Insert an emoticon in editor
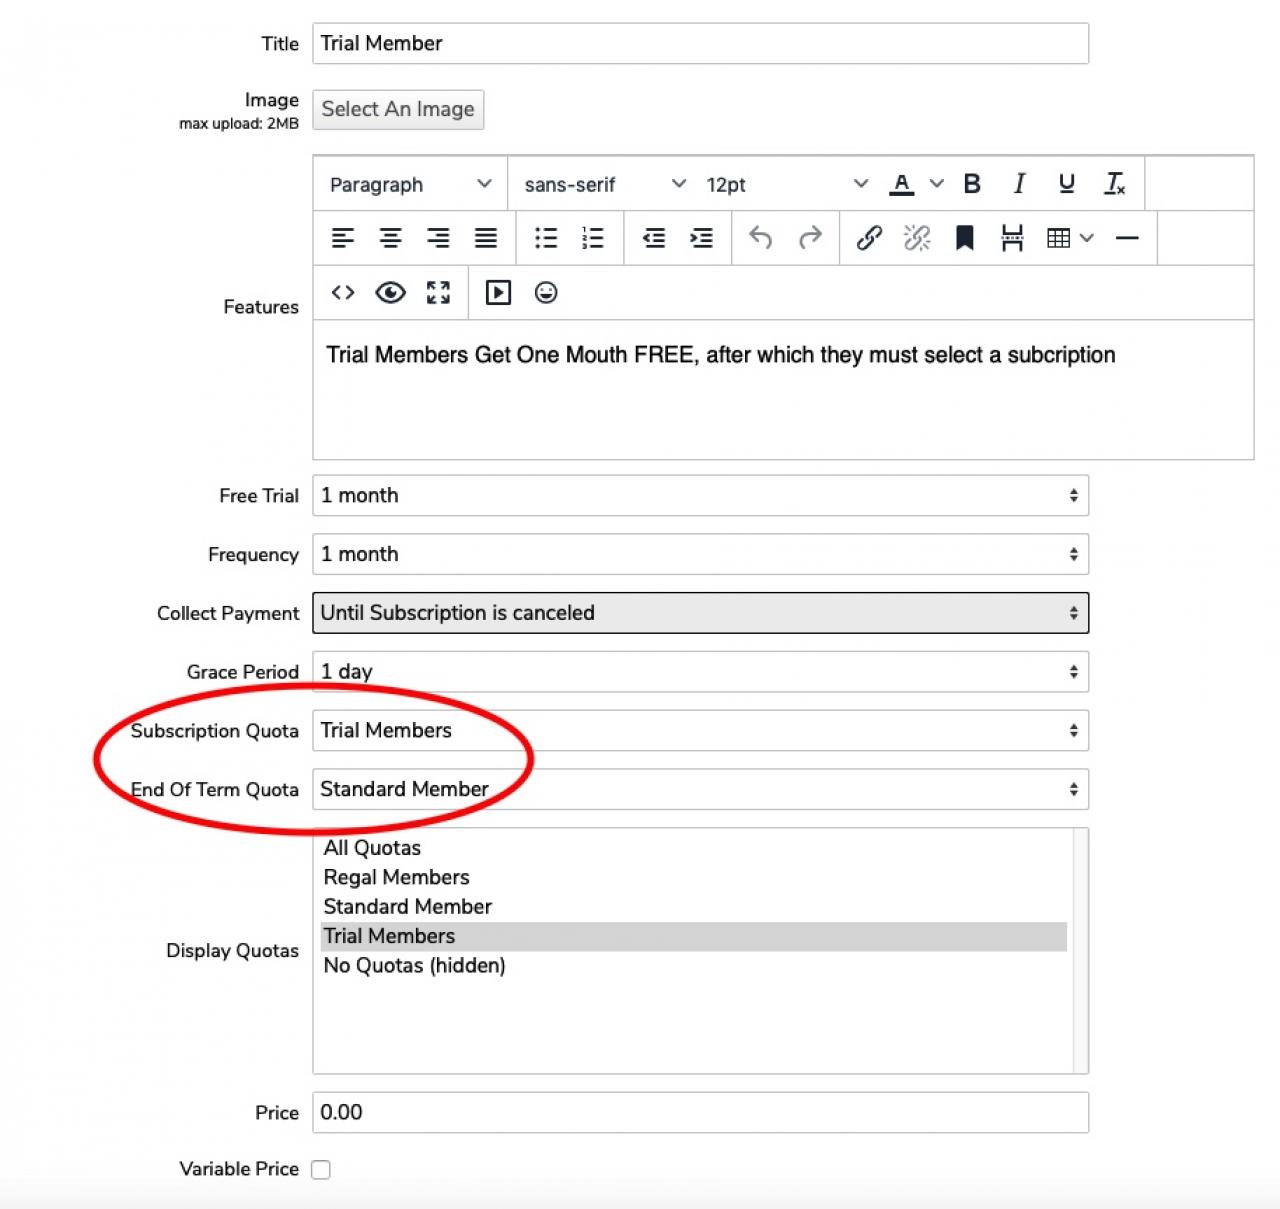The image size is (1280, 1209). click(x=546, y=292)
